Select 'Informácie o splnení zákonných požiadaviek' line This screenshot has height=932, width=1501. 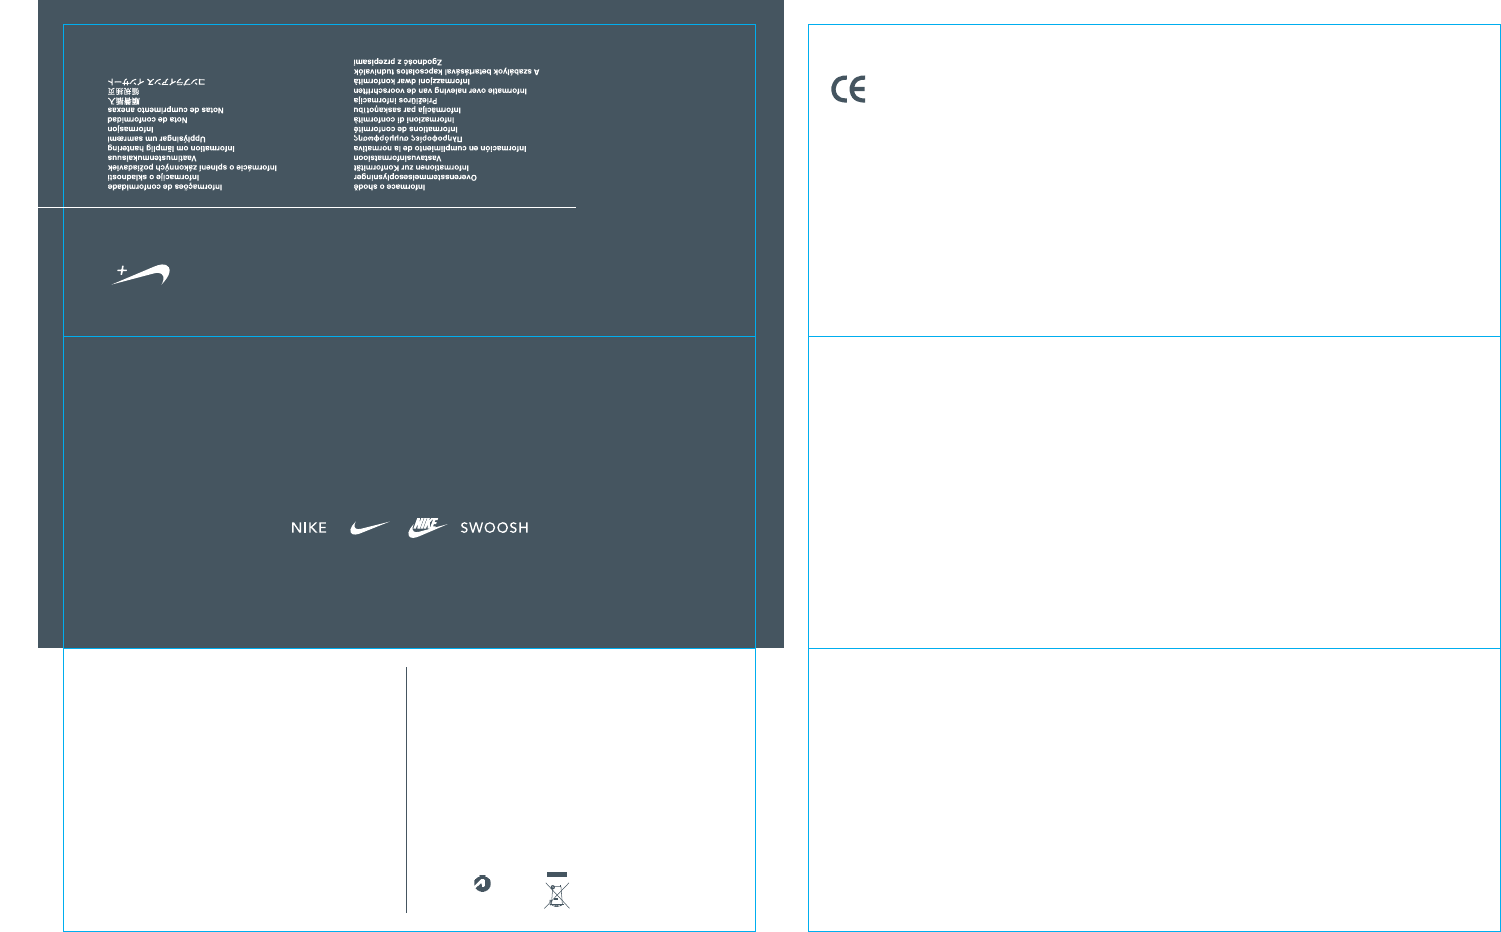coord(192,167)
